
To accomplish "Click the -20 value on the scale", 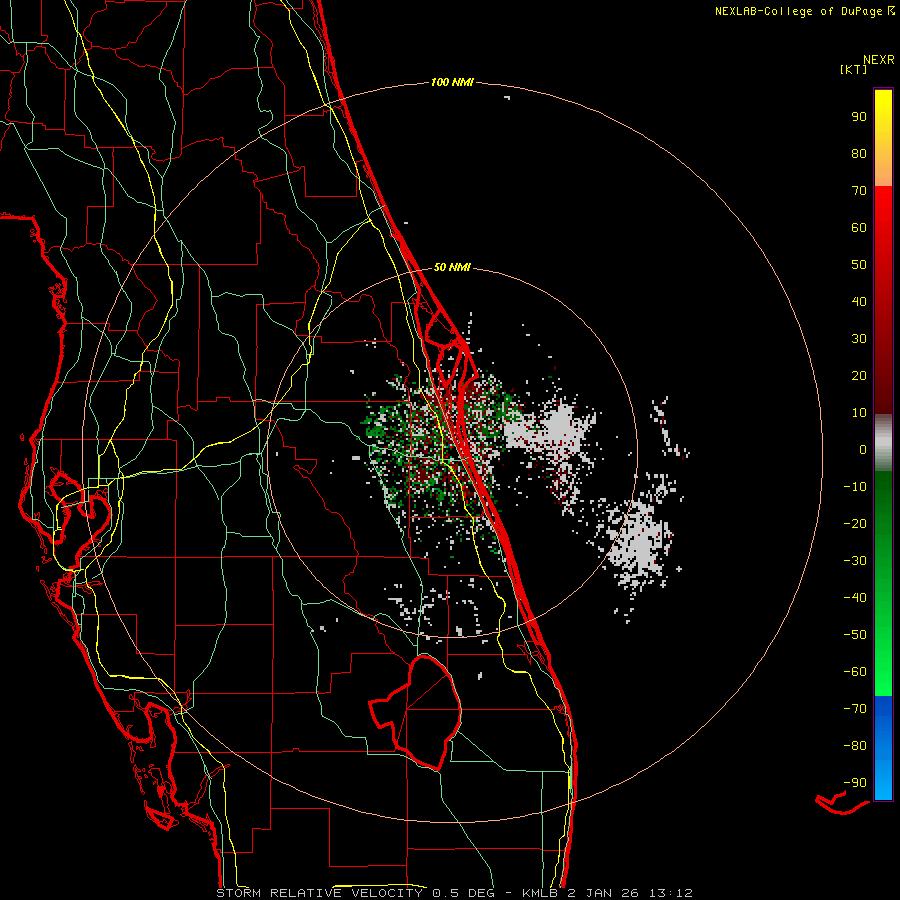I will (x=855, y=524).
